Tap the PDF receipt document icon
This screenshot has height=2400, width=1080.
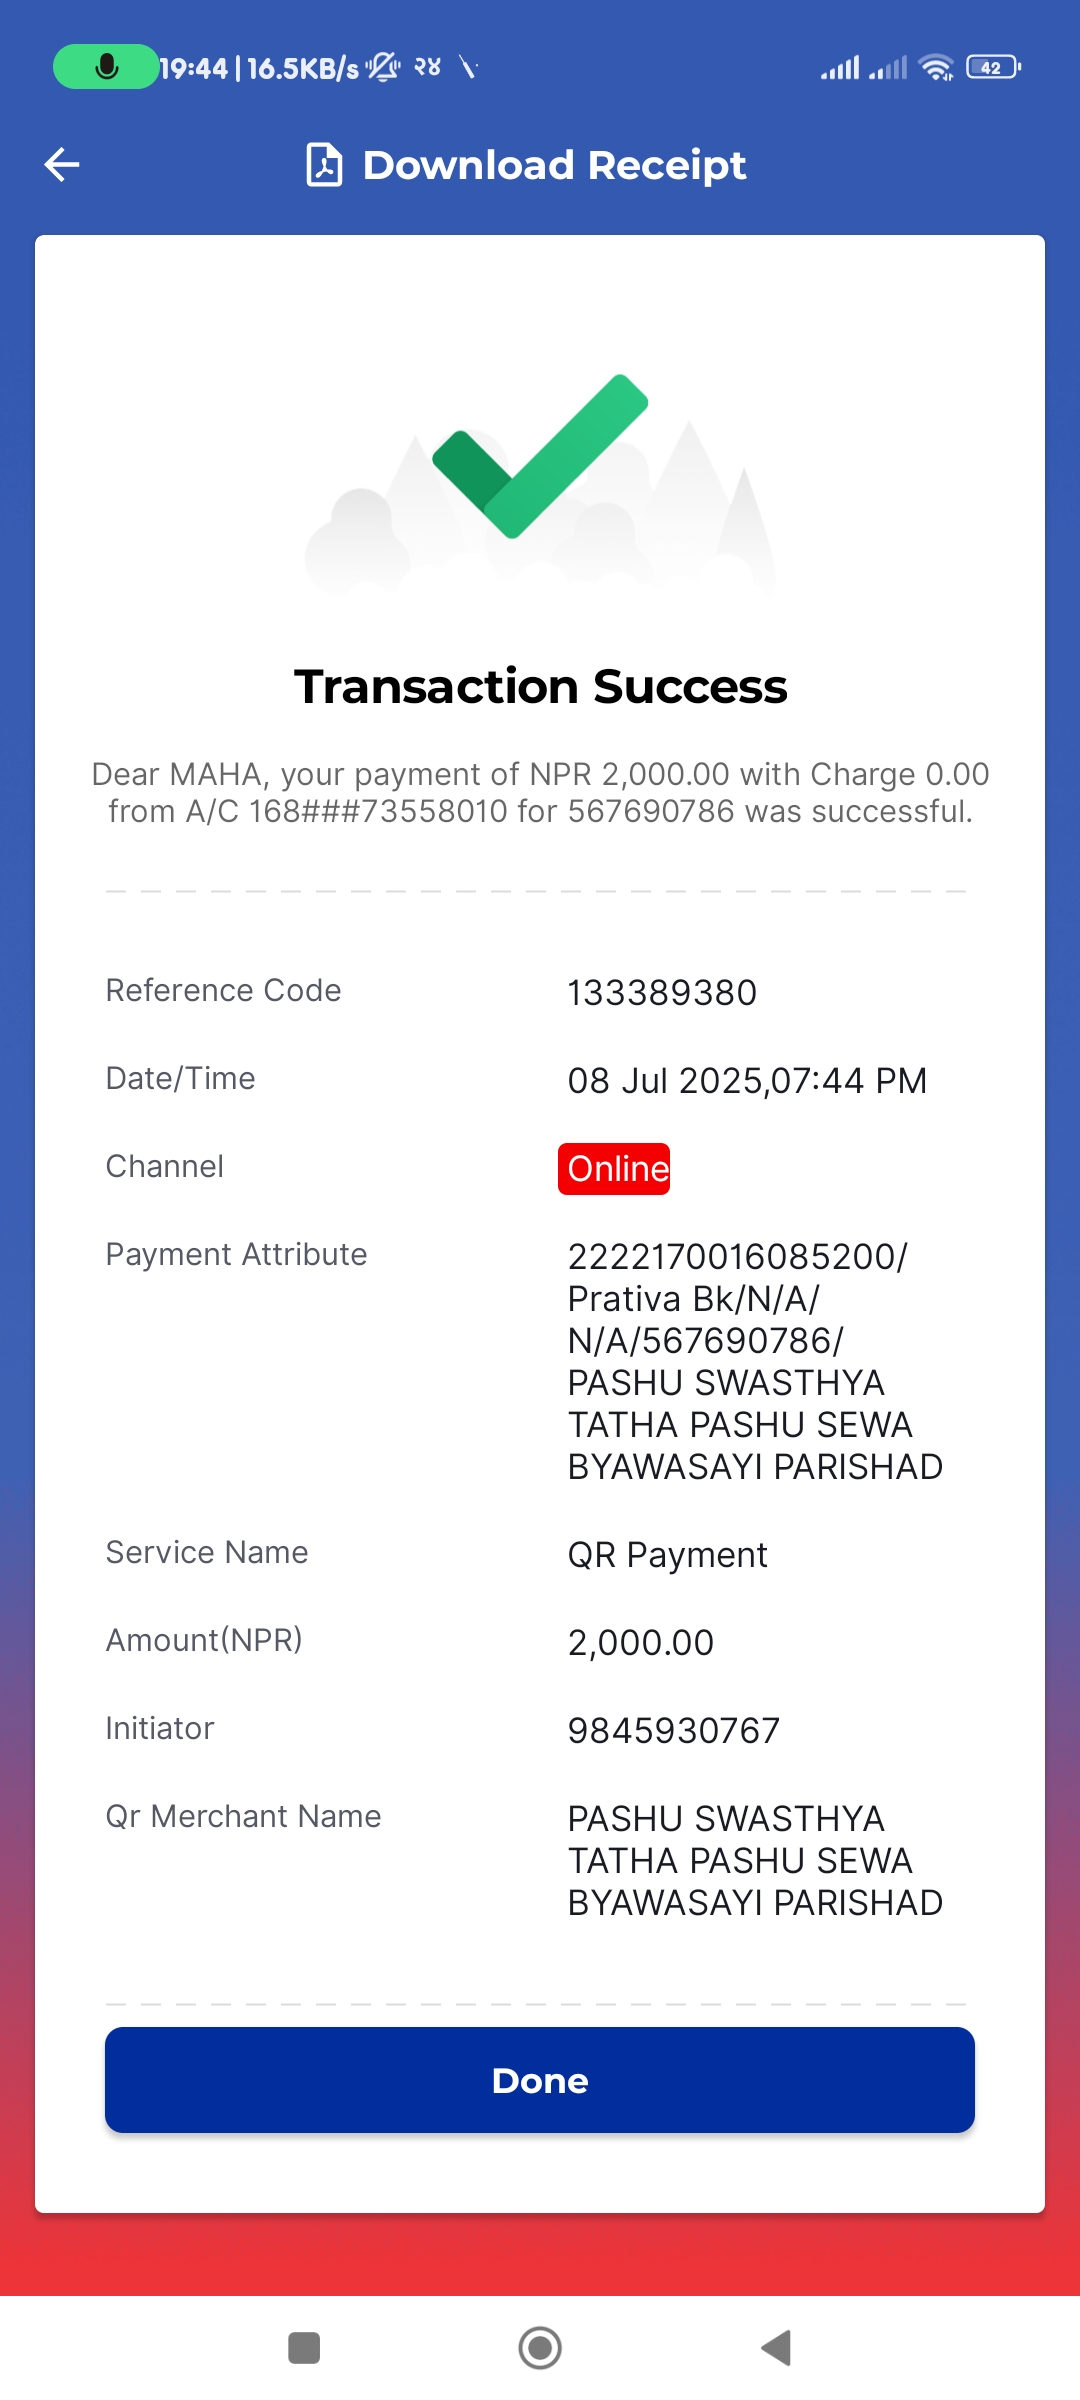(324, 165)
